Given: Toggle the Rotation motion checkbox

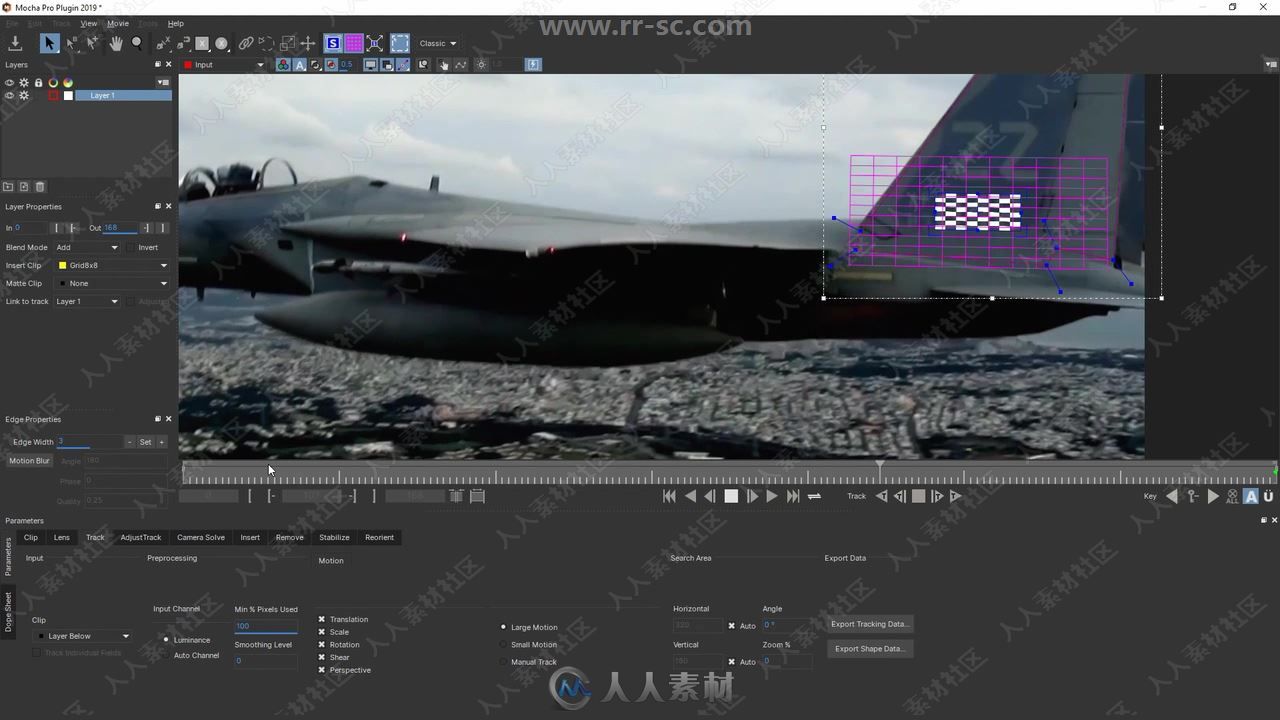Looking at the screenshot, I should (x=322, y=645).
